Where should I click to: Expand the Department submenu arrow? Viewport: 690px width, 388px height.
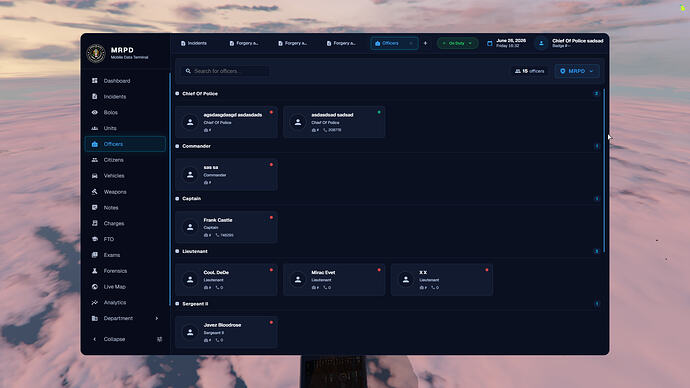[x=157, y=318]
